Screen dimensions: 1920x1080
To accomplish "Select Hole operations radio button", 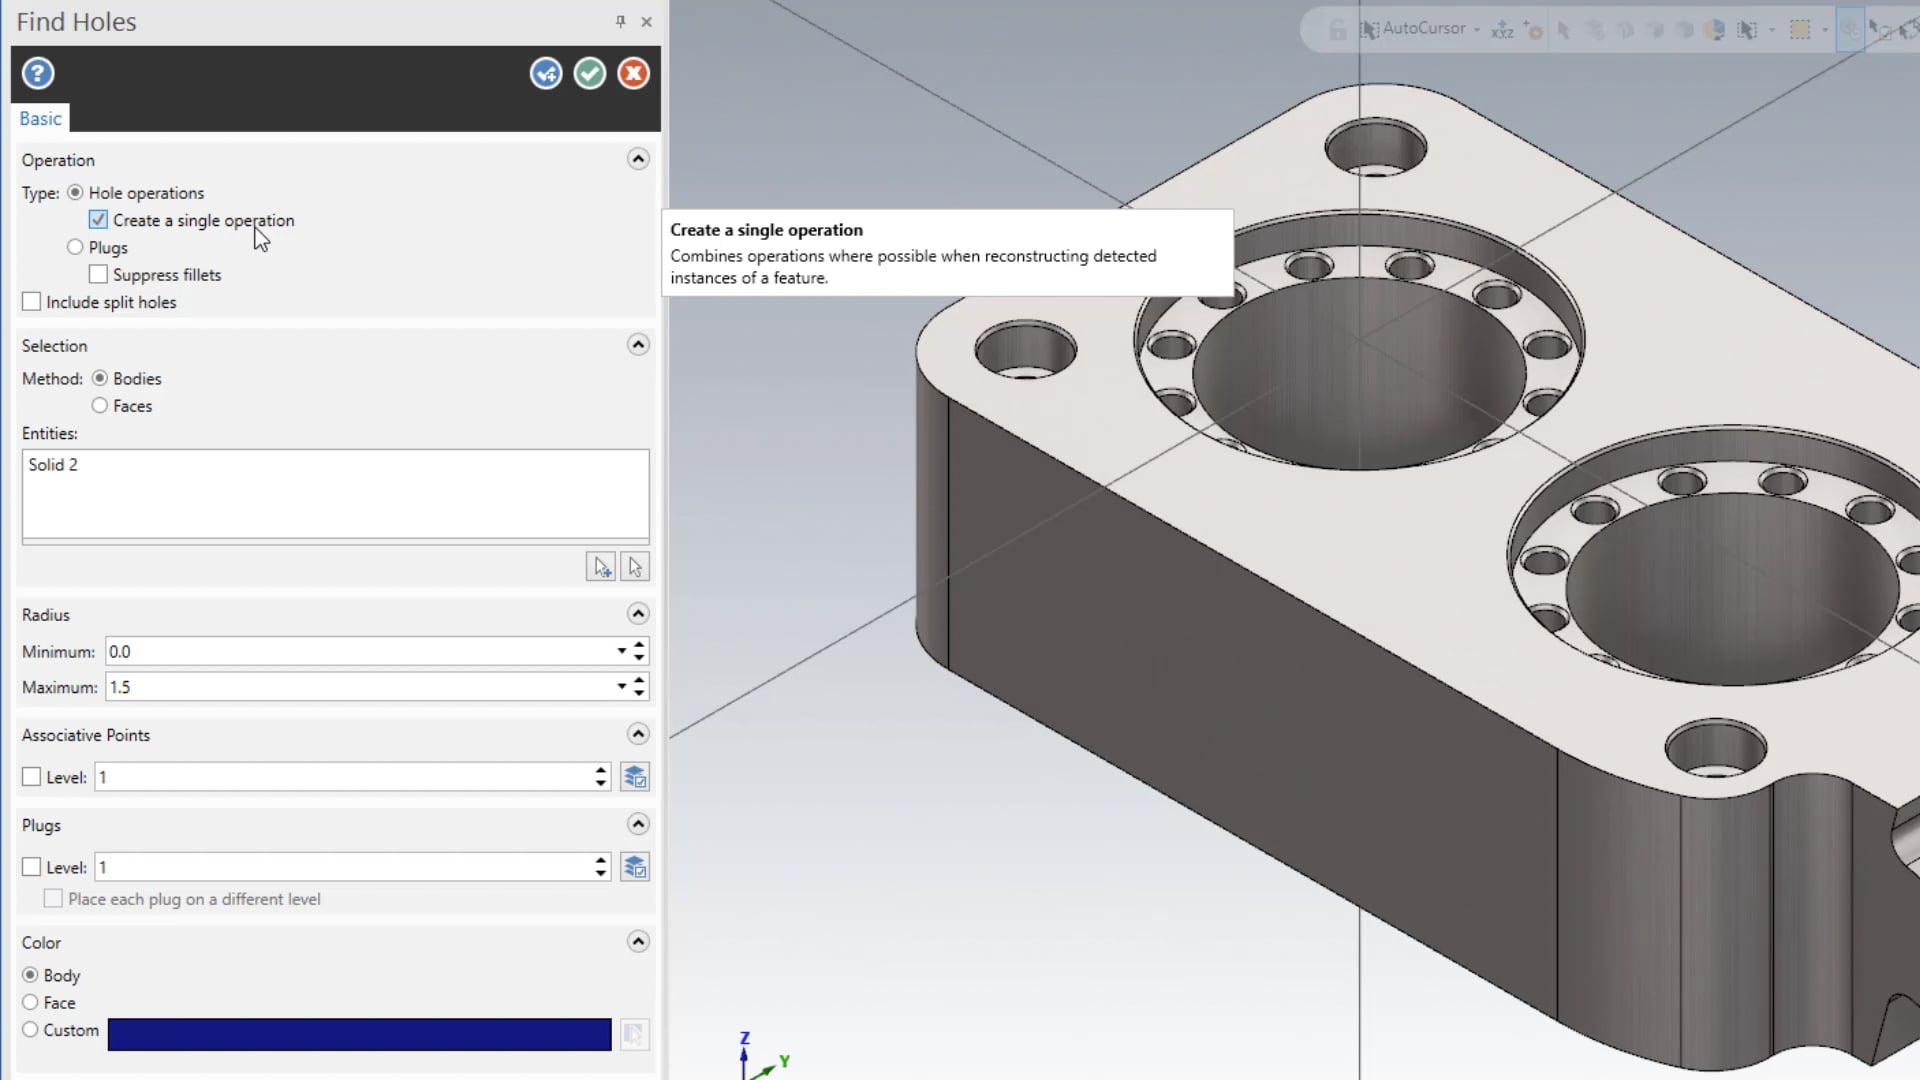I will pos(74,191).
